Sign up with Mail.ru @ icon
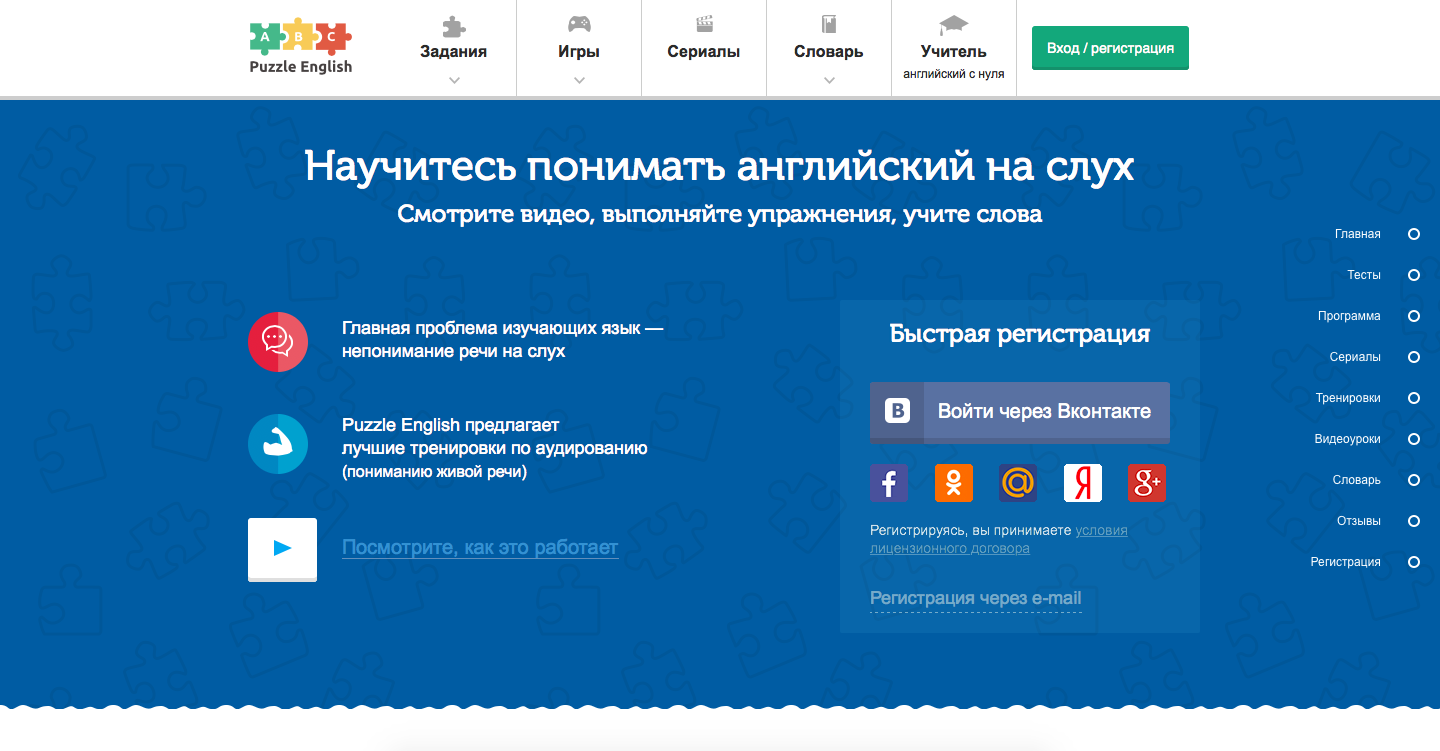The width and height of the screenshot is (1440, 751). [x=1018, y=483]
